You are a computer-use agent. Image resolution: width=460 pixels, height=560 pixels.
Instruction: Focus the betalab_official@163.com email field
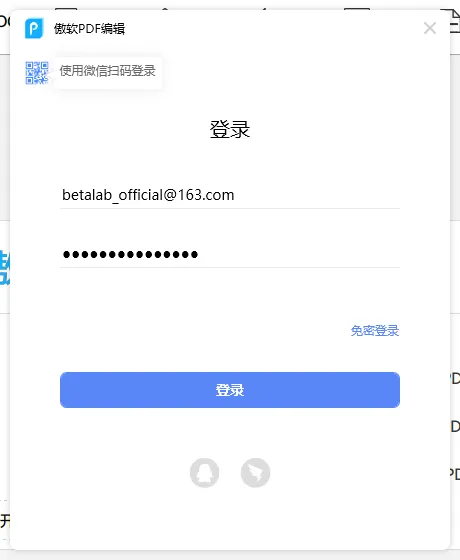[230, 195]
